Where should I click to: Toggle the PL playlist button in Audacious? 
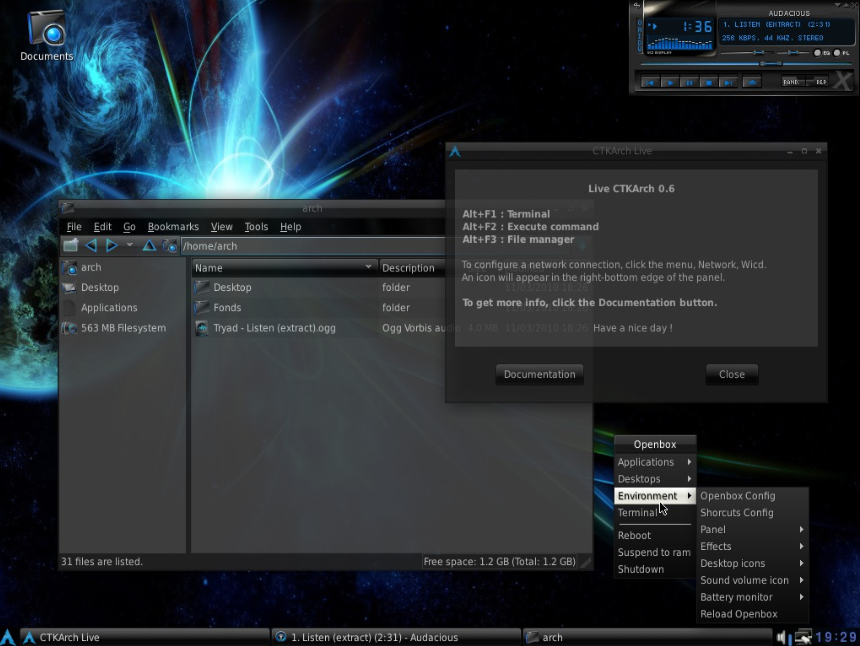(x=841, y=53)
